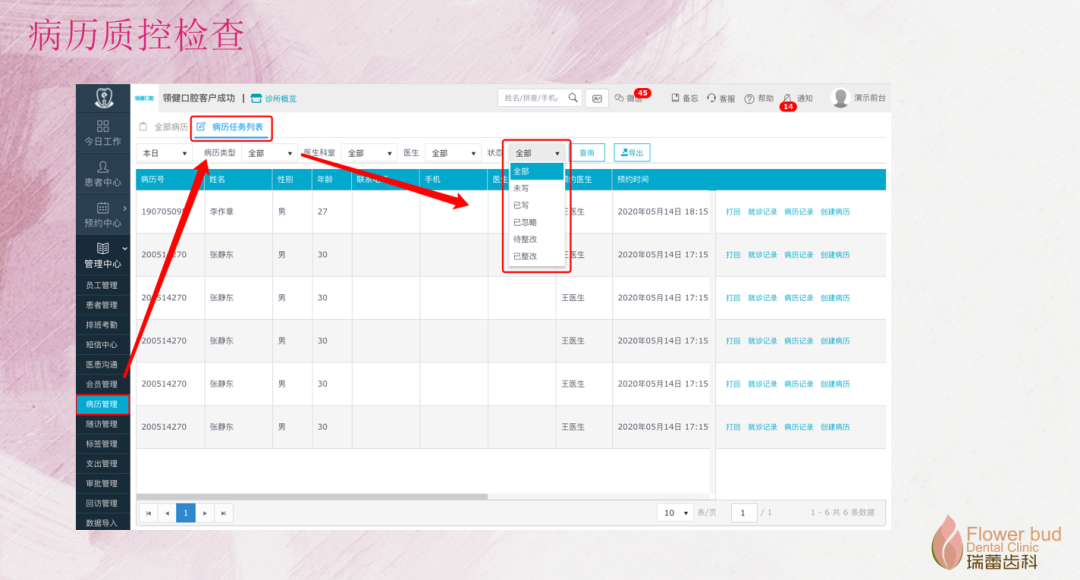Viewport: 1080px width, 580px height.
Task: Open 短信中心 in the sidebar
Action: (x=103, y=344)
